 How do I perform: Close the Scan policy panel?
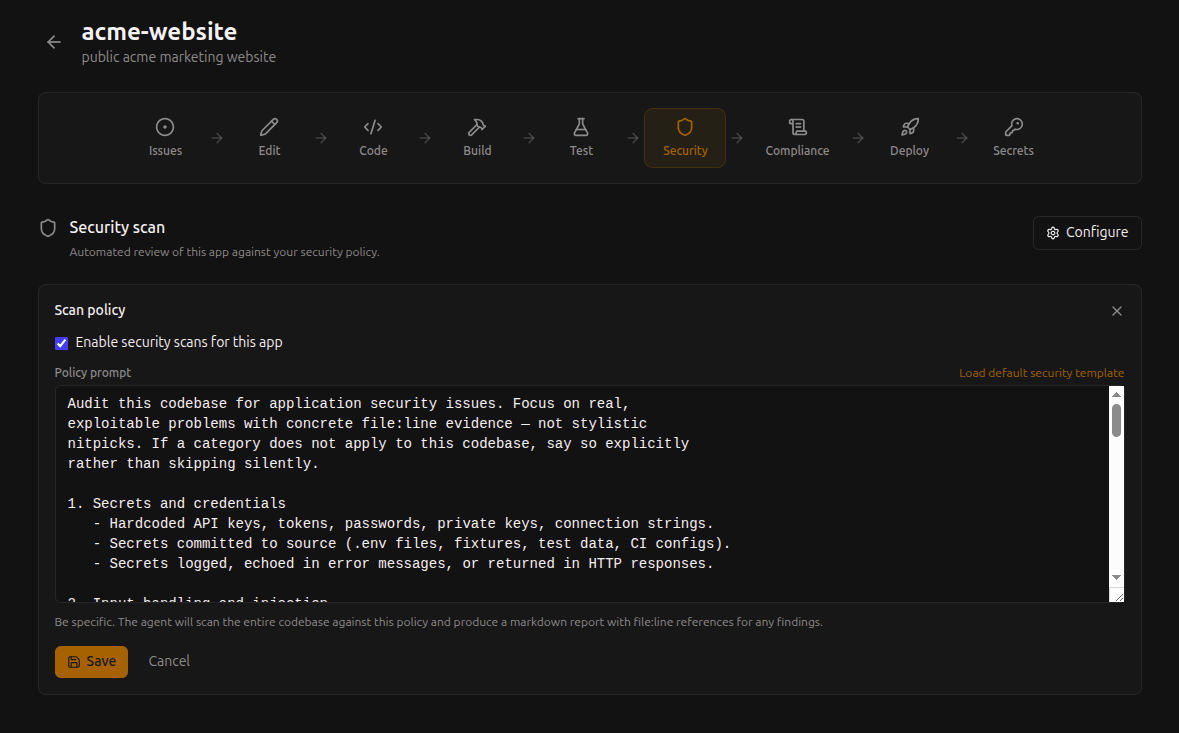tap(1117, 311)
